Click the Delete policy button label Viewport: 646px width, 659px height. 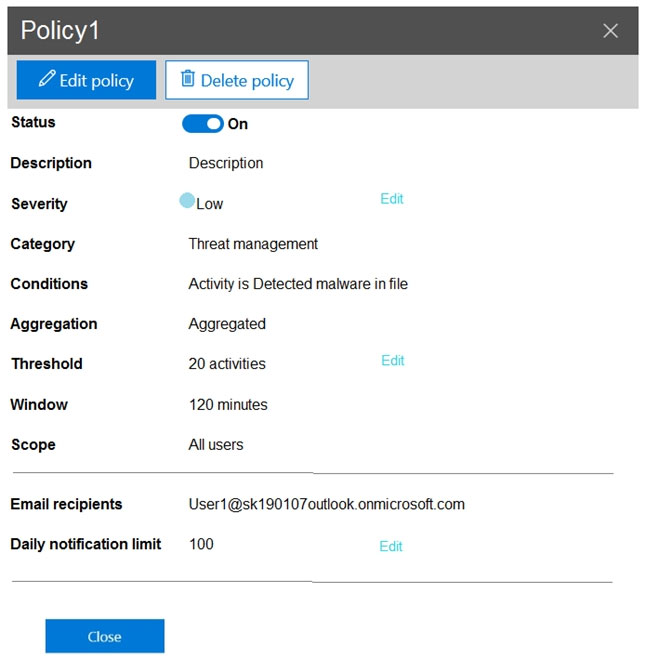247,81
